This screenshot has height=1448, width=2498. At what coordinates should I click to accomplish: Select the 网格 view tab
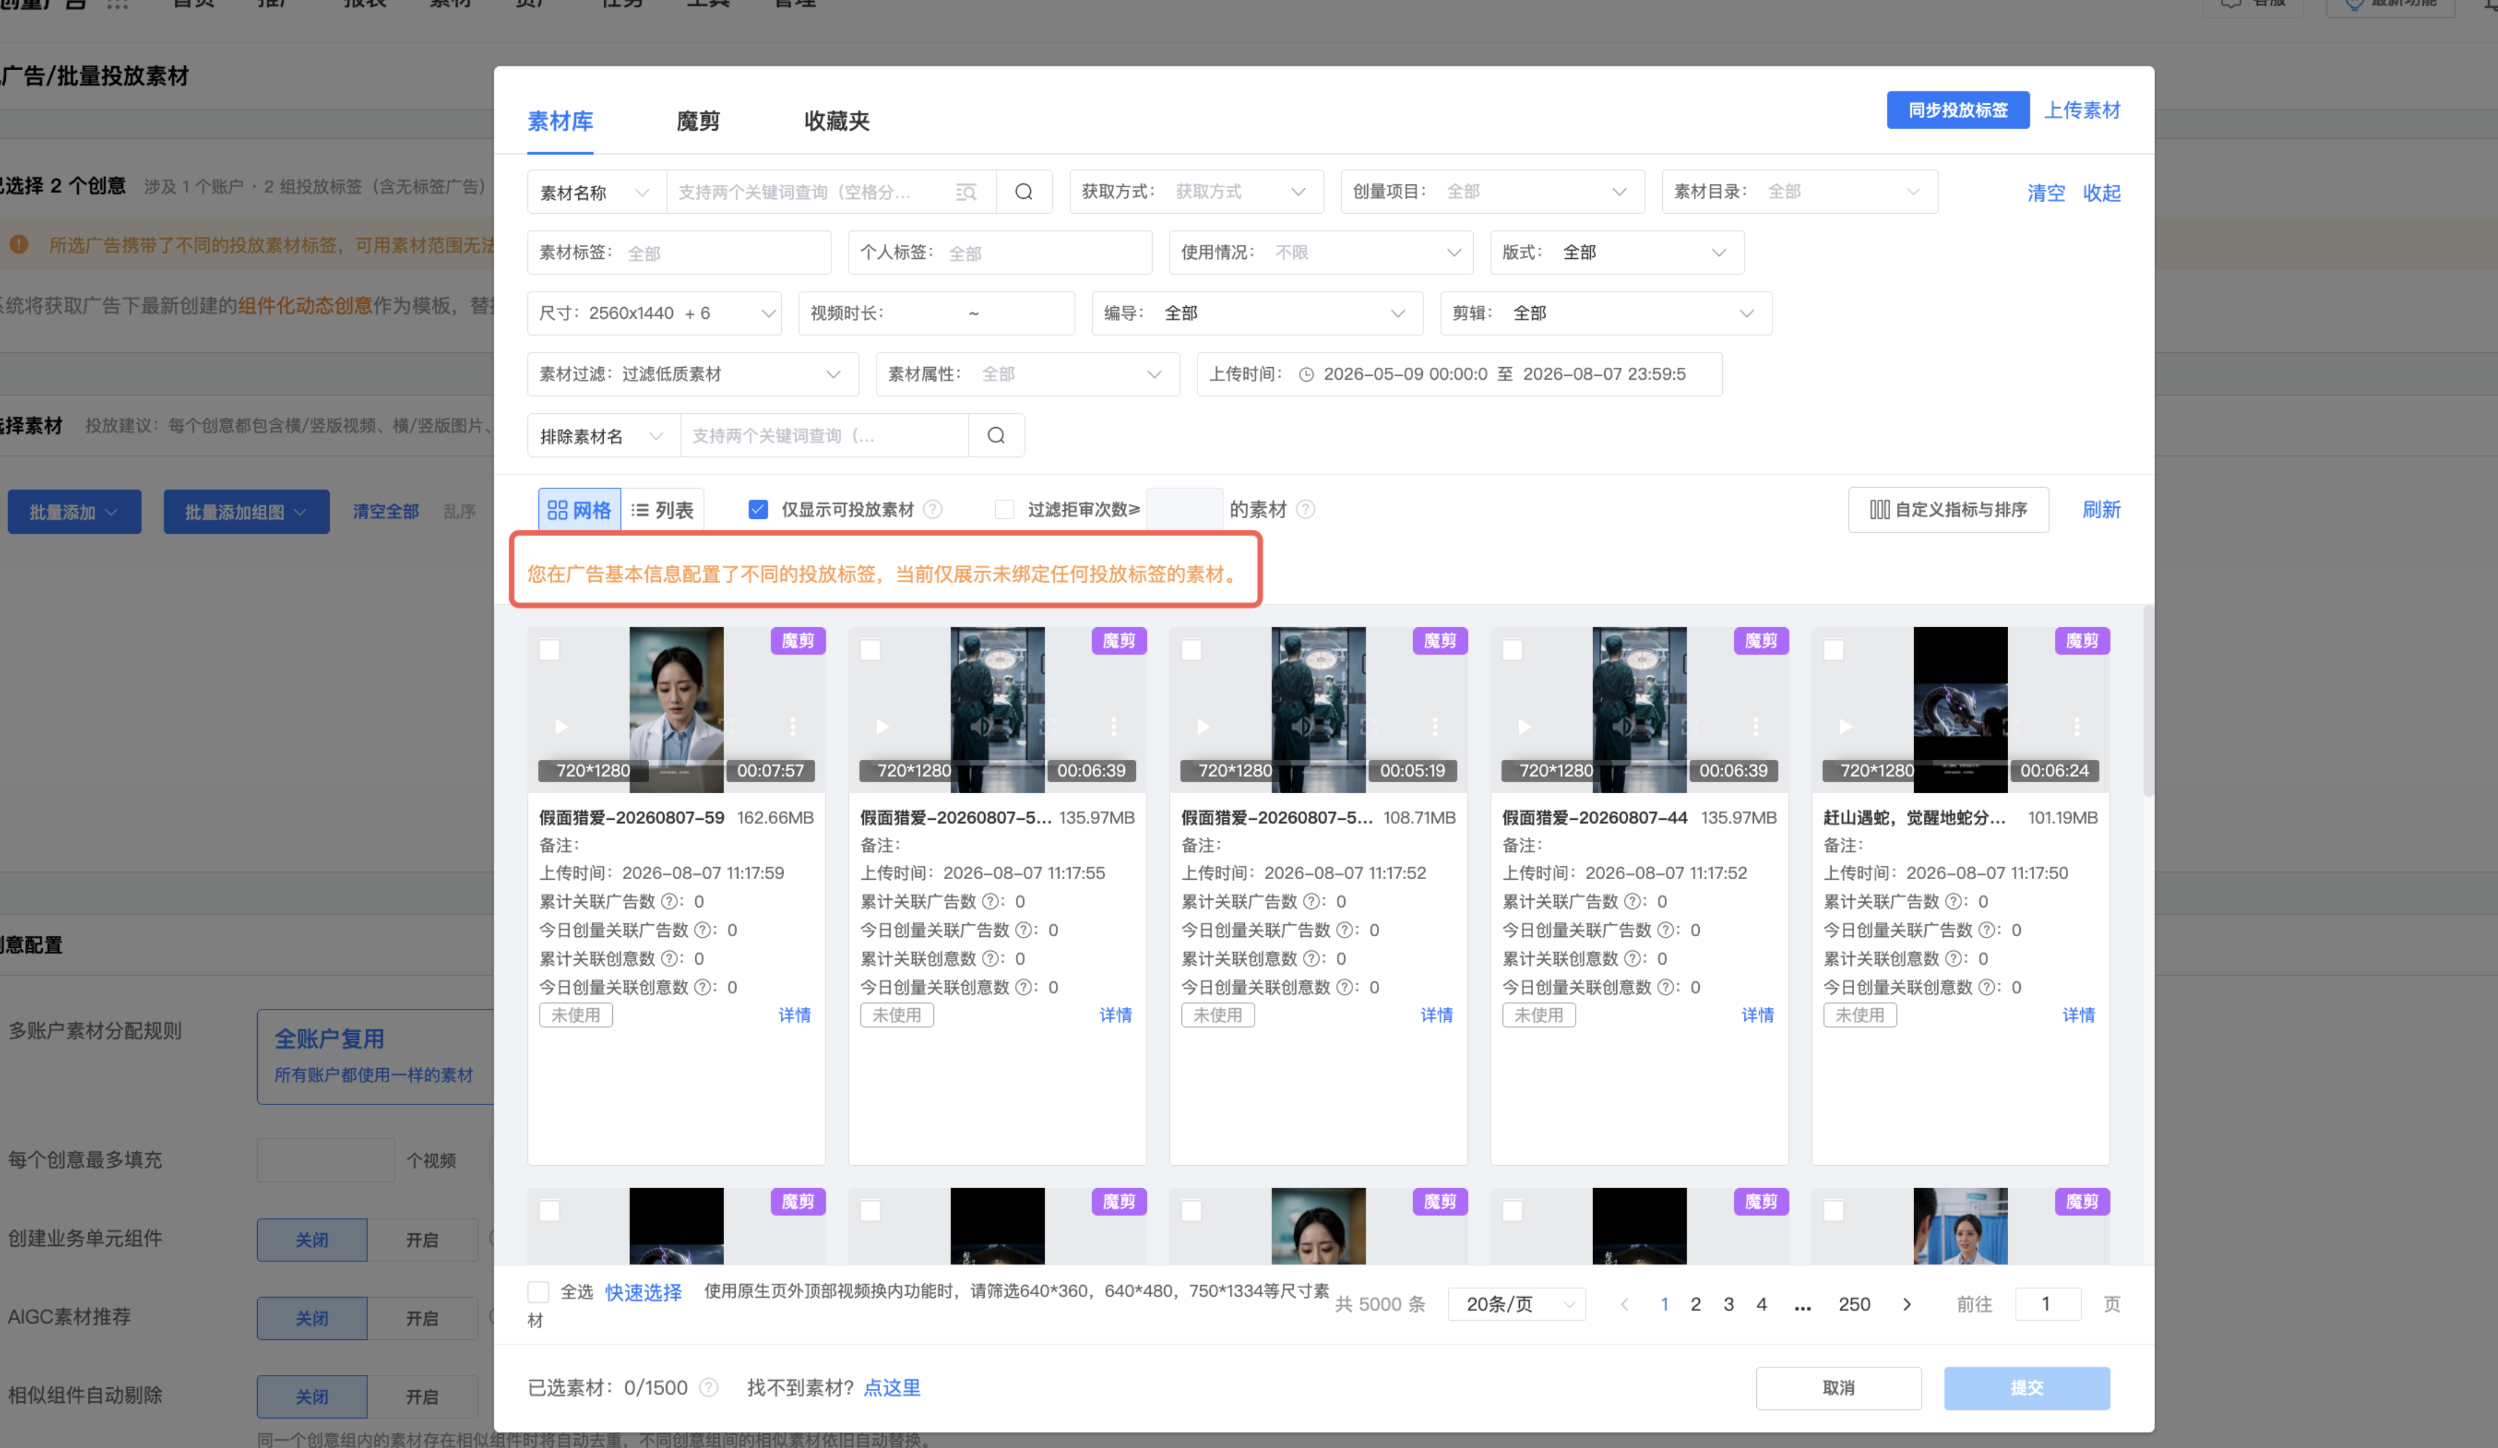(579, 509)
